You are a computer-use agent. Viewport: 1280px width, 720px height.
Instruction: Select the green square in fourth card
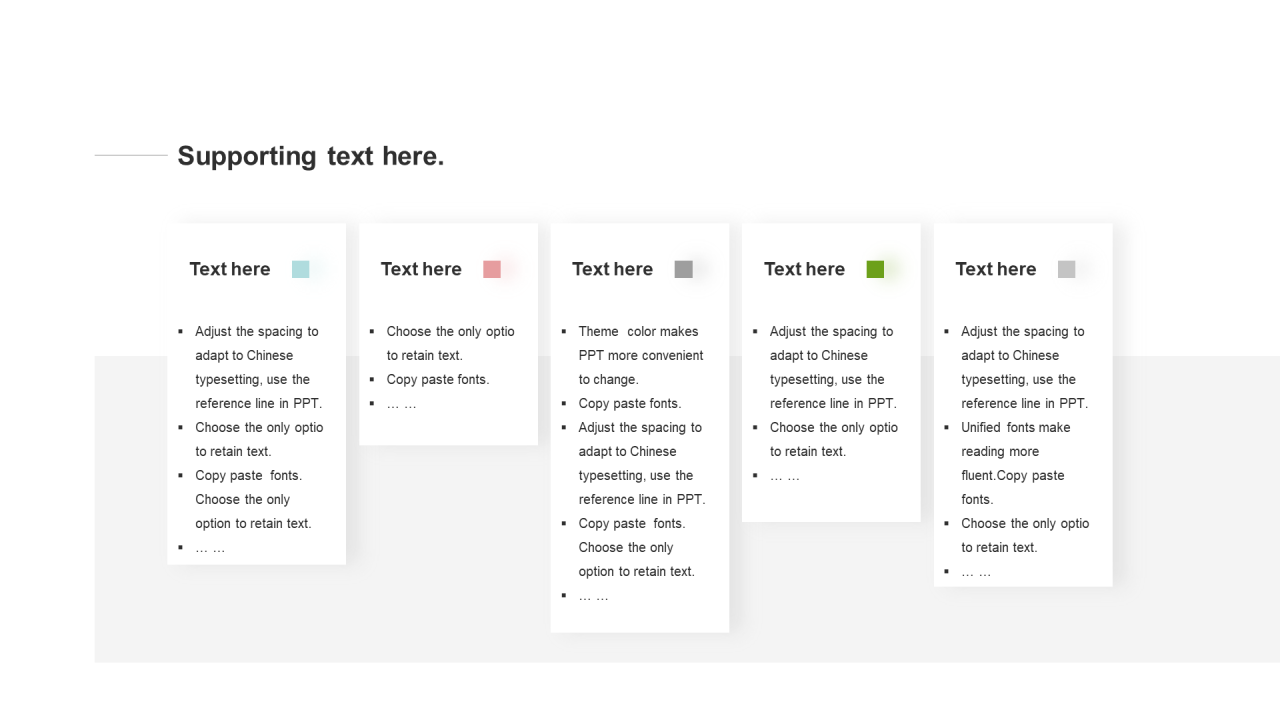875,269
